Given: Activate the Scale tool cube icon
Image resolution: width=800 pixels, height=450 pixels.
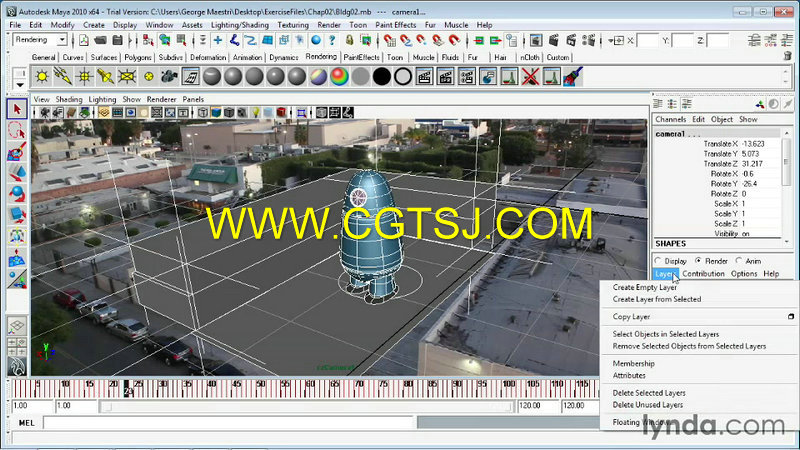Looking at the screenshot, I should point(17,216).
